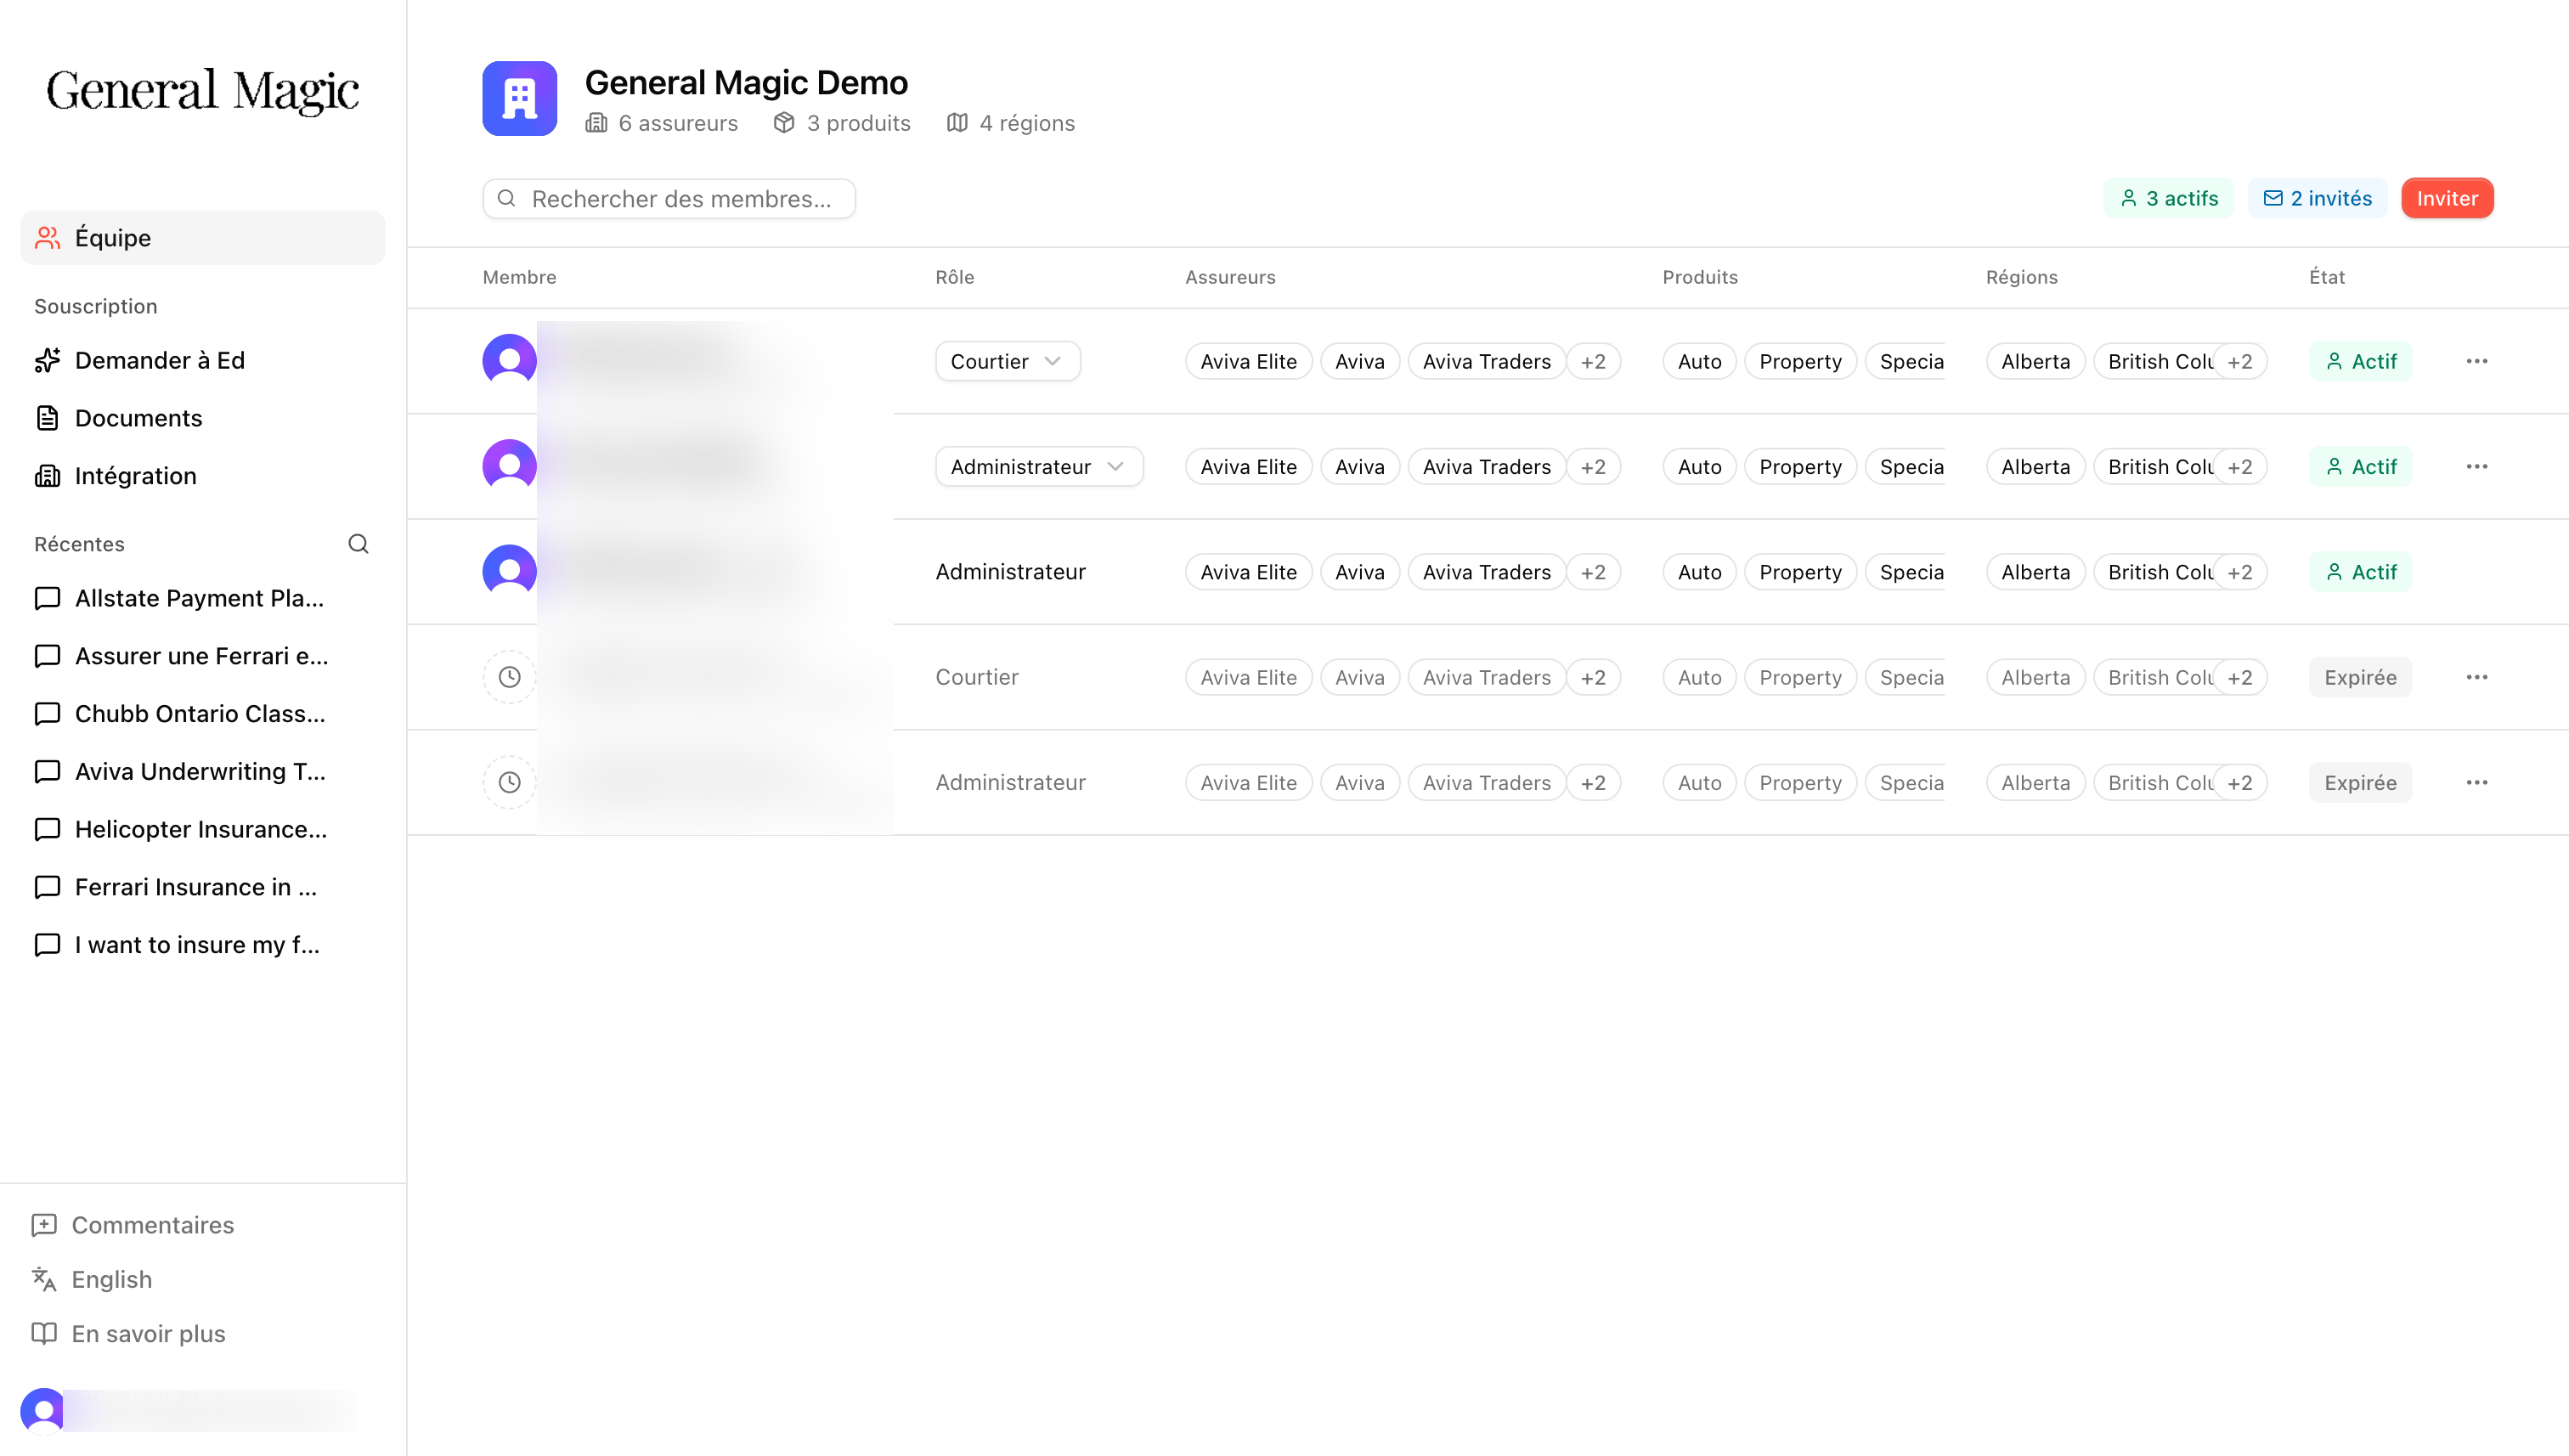Expand the +2 régions in the active Courtier row
This screenshot has width=2569, height=1456.
[2240, 361]
